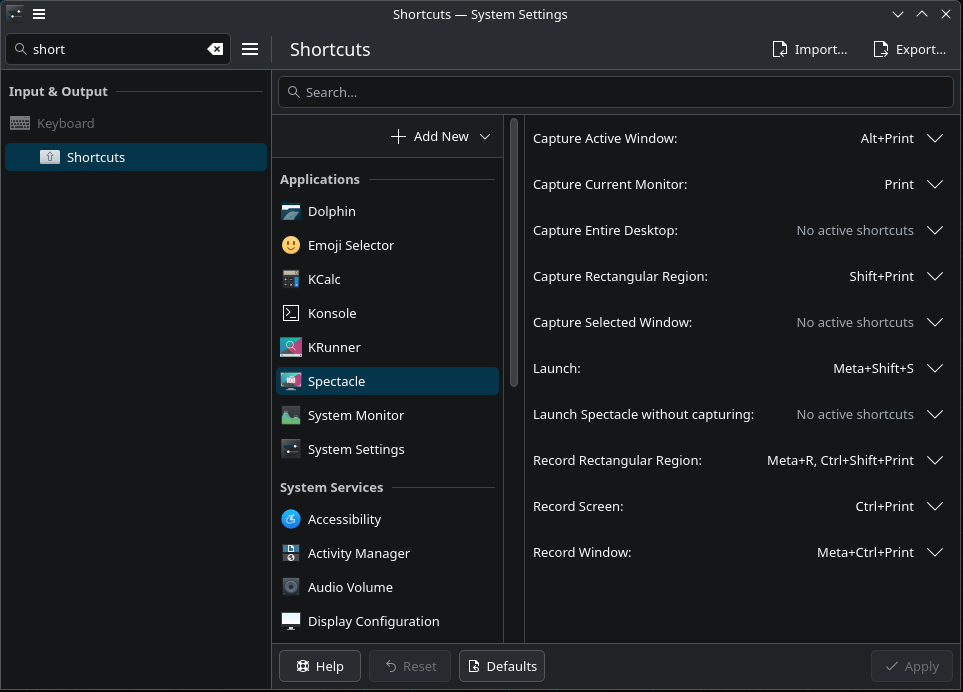Restore settings with Defaults button
Image resolution: width=963 pixels, height=692 pixels.
pyautogui.click(x=502, y=666)
